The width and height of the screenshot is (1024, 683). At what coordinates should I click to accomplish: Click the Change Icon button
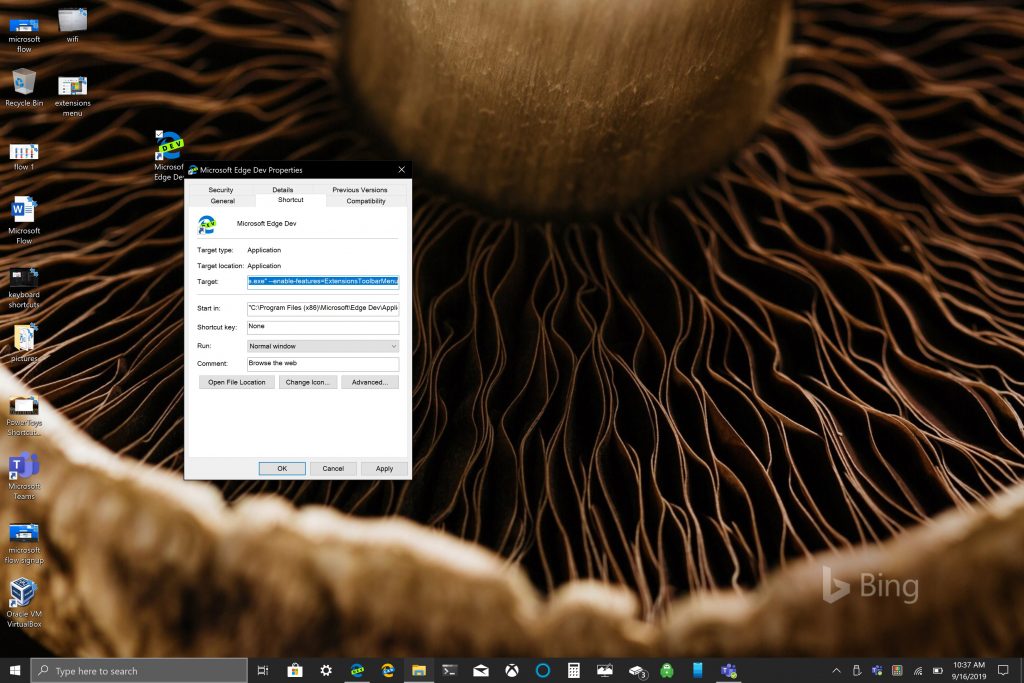click(307, 381)
